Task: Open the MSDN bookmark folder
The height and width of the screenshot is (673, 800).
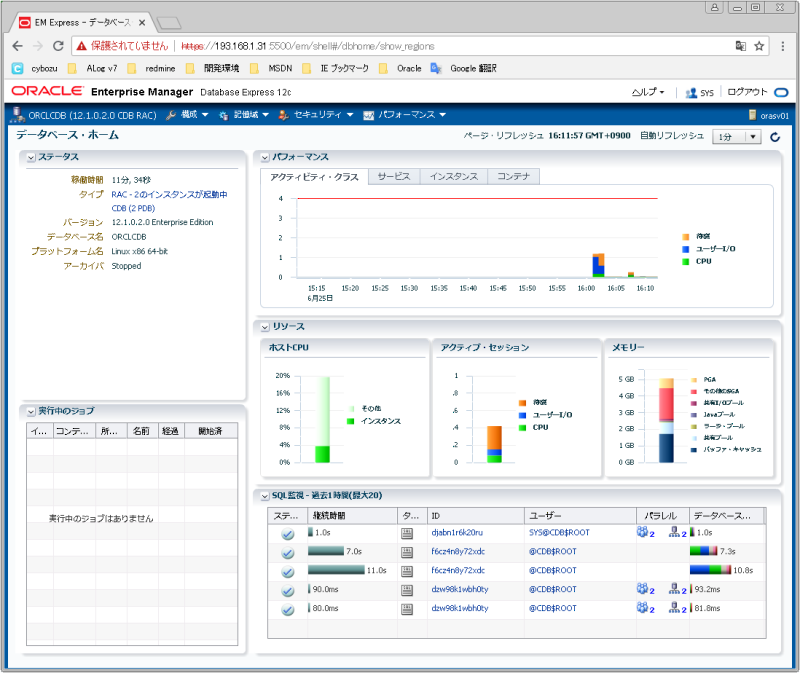Action: [271, 68]
